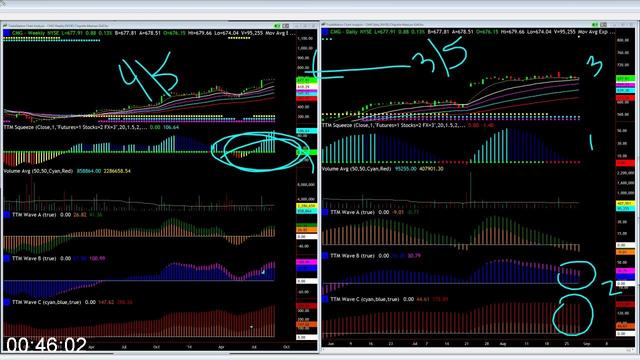Click Jun label on daily time axis
Image resolution: width=640 pixels, height=360 pixels.
tap(331, 344)
